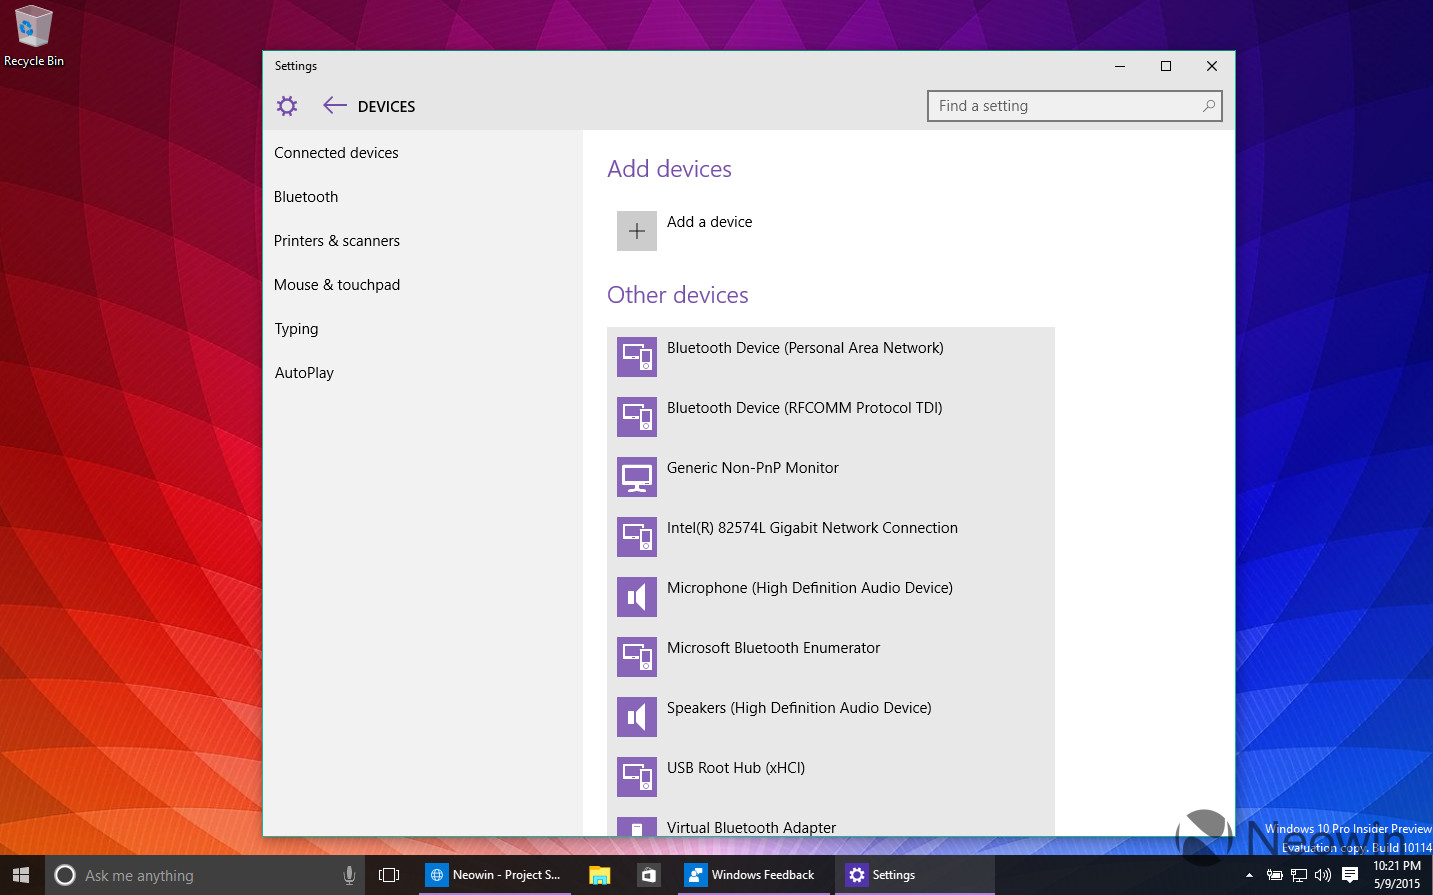This screenshot has height=895, width=1433.
Task: Maximize the Settings window
Action: click(x=1165, y=66)
